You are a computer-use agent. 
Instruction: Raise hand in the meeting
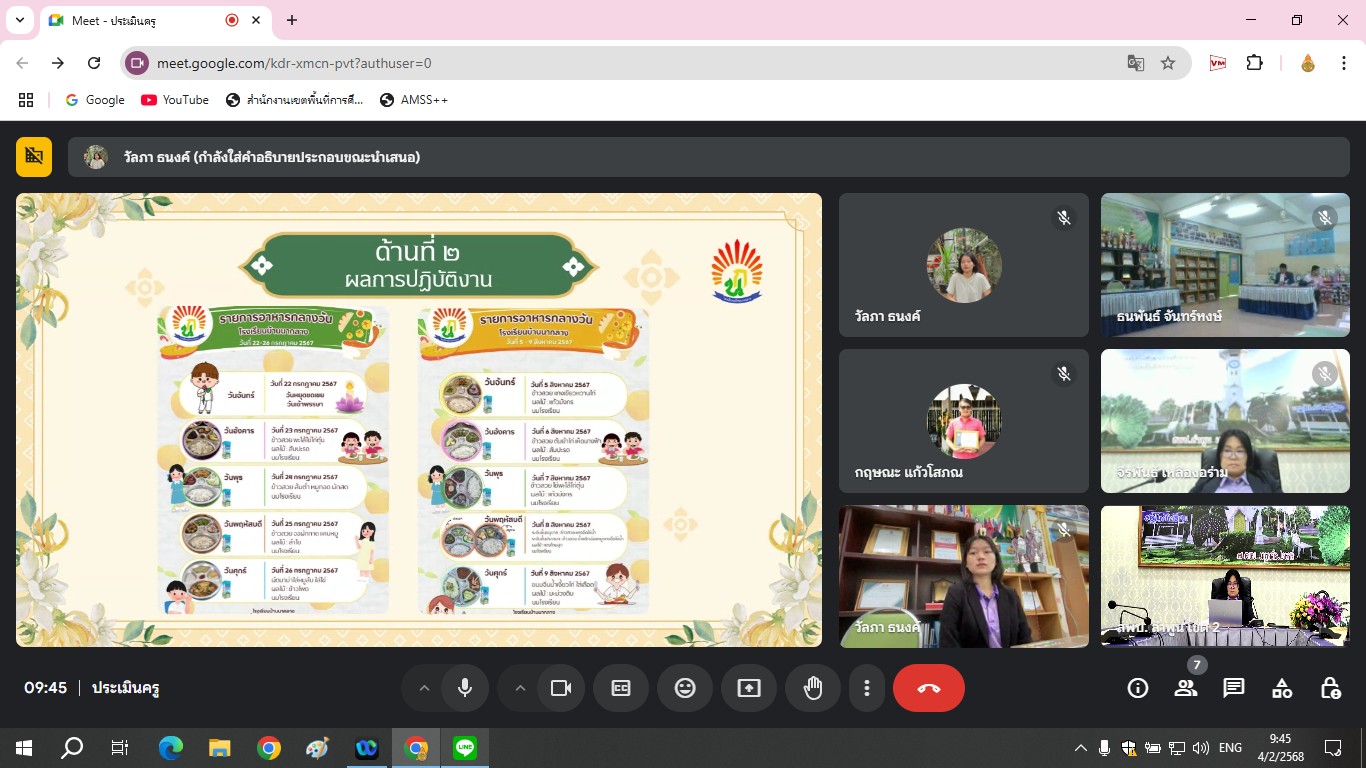tap(813, 688)
